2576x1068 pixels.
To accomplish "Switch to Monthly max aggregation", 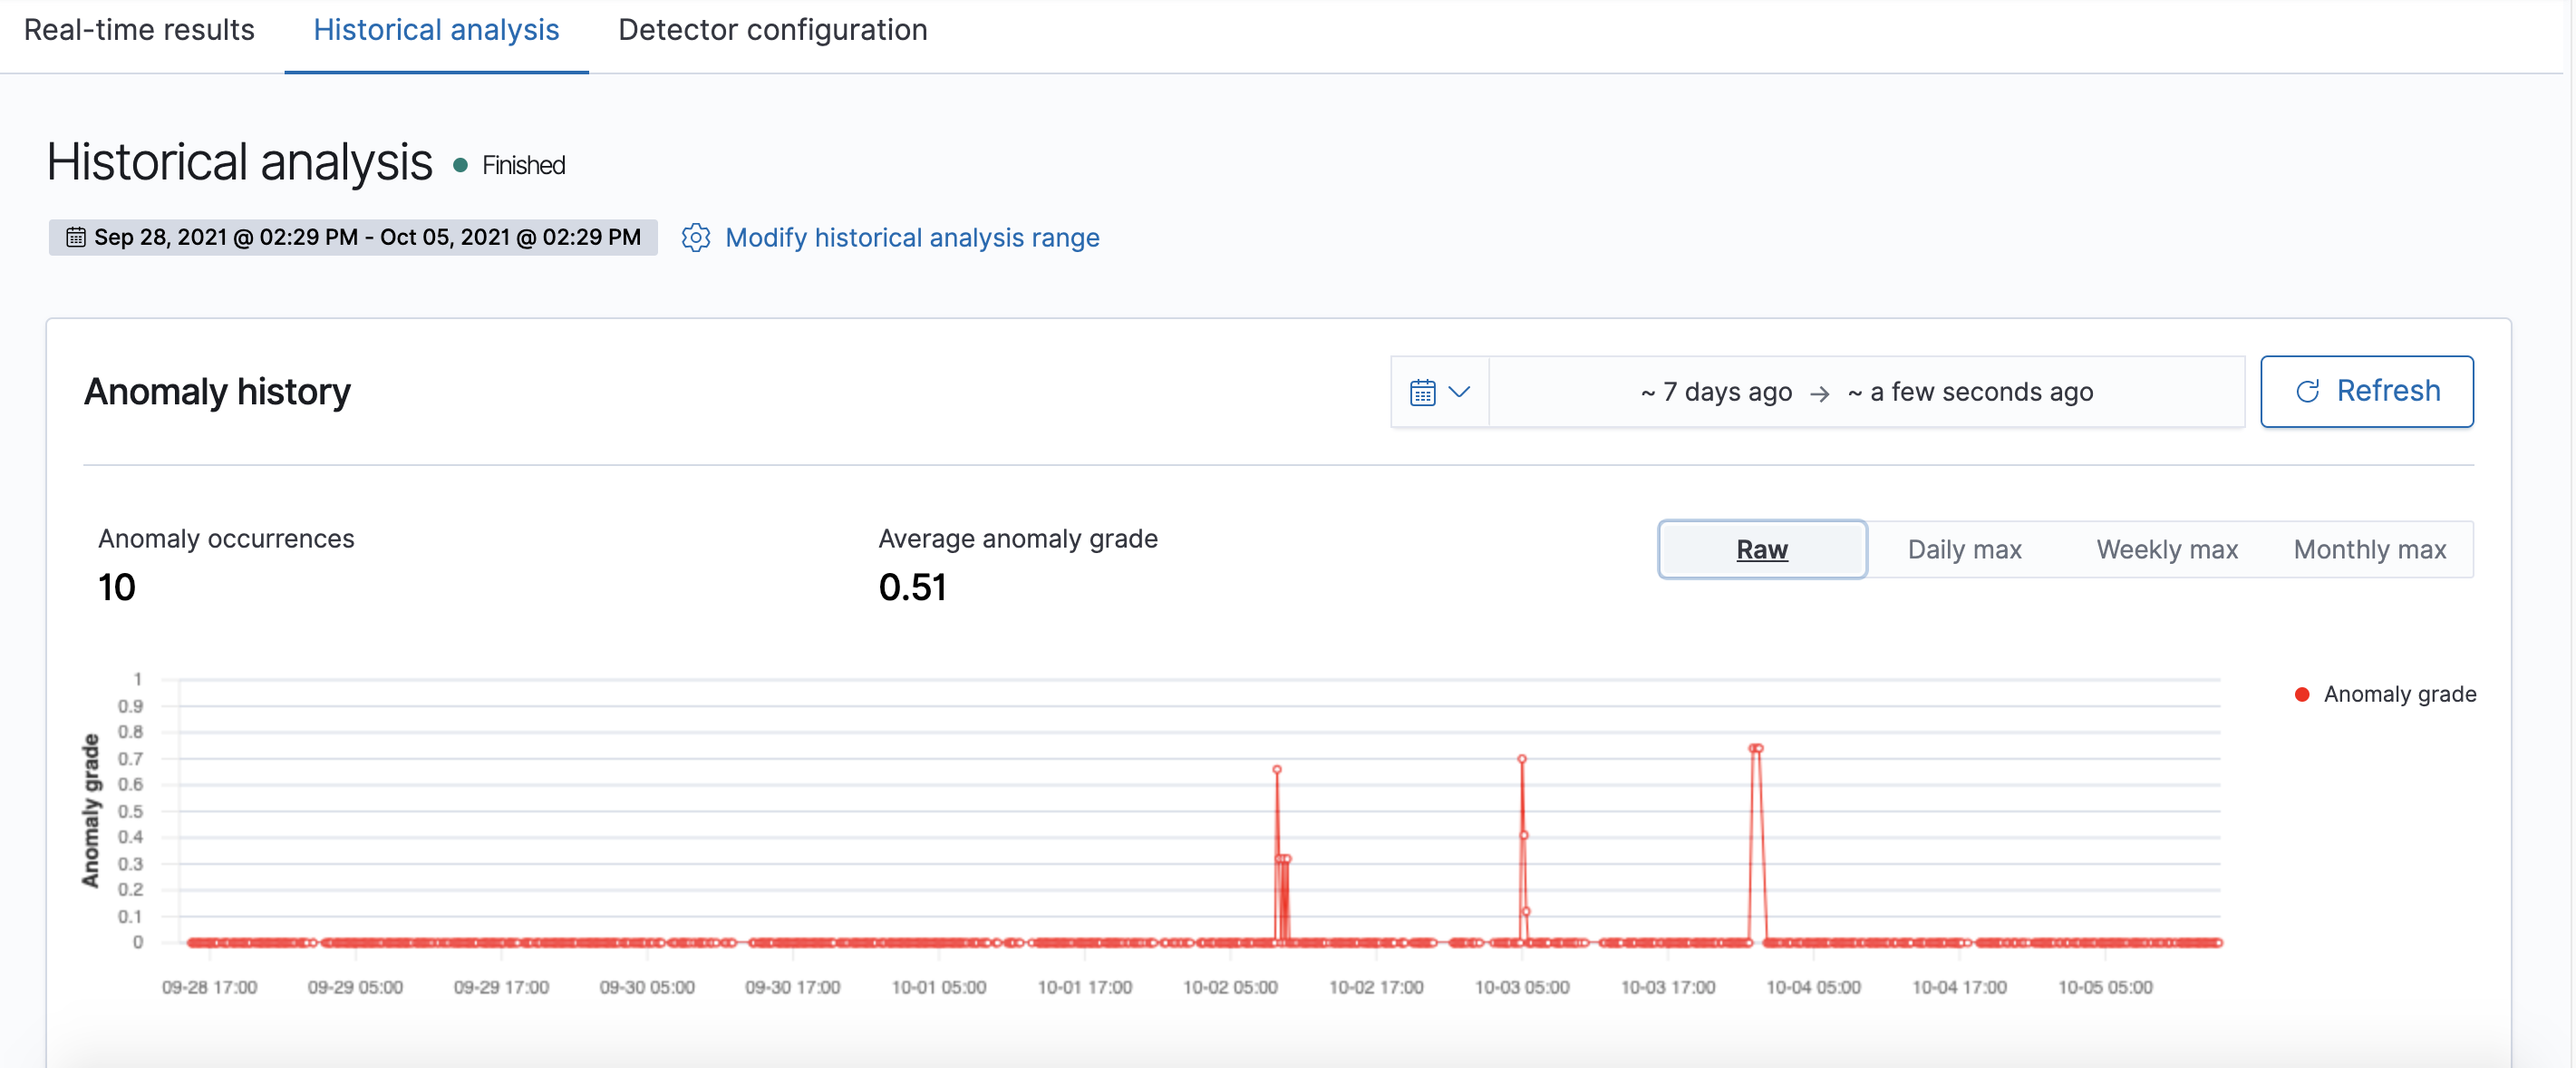I will coord(2370,549).
